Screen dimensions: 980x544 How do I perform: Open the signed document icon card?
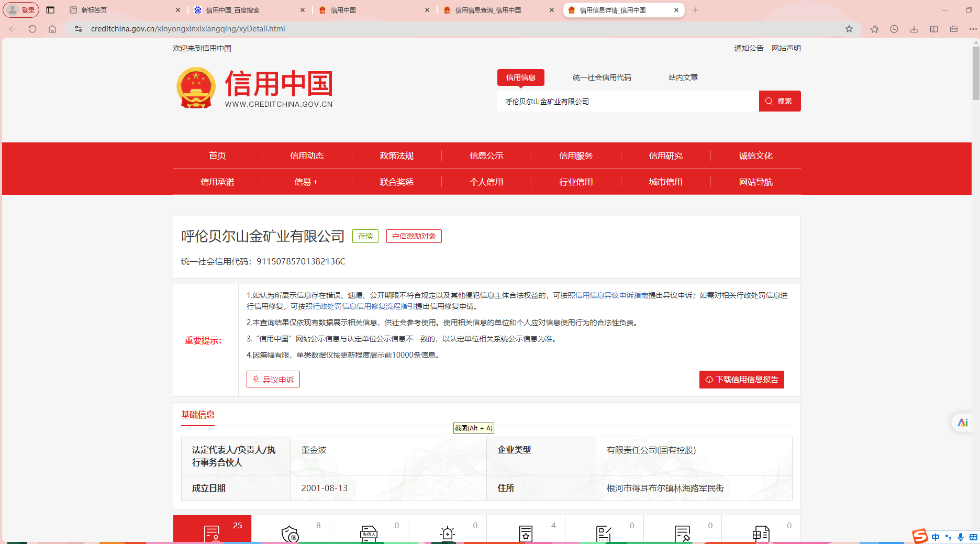pyautogui.click(x=682, y=528)
